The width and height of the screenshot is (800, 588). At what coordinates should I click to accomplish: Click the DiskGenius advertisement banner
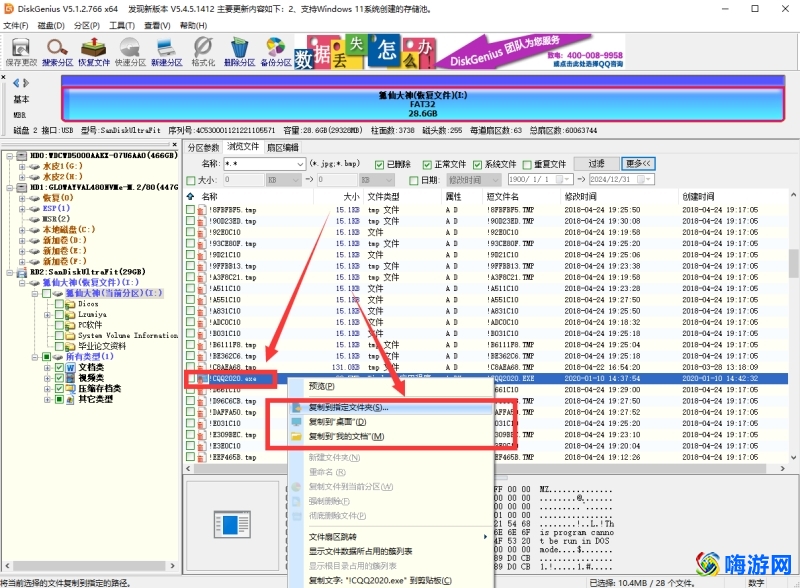pos(459,52)
